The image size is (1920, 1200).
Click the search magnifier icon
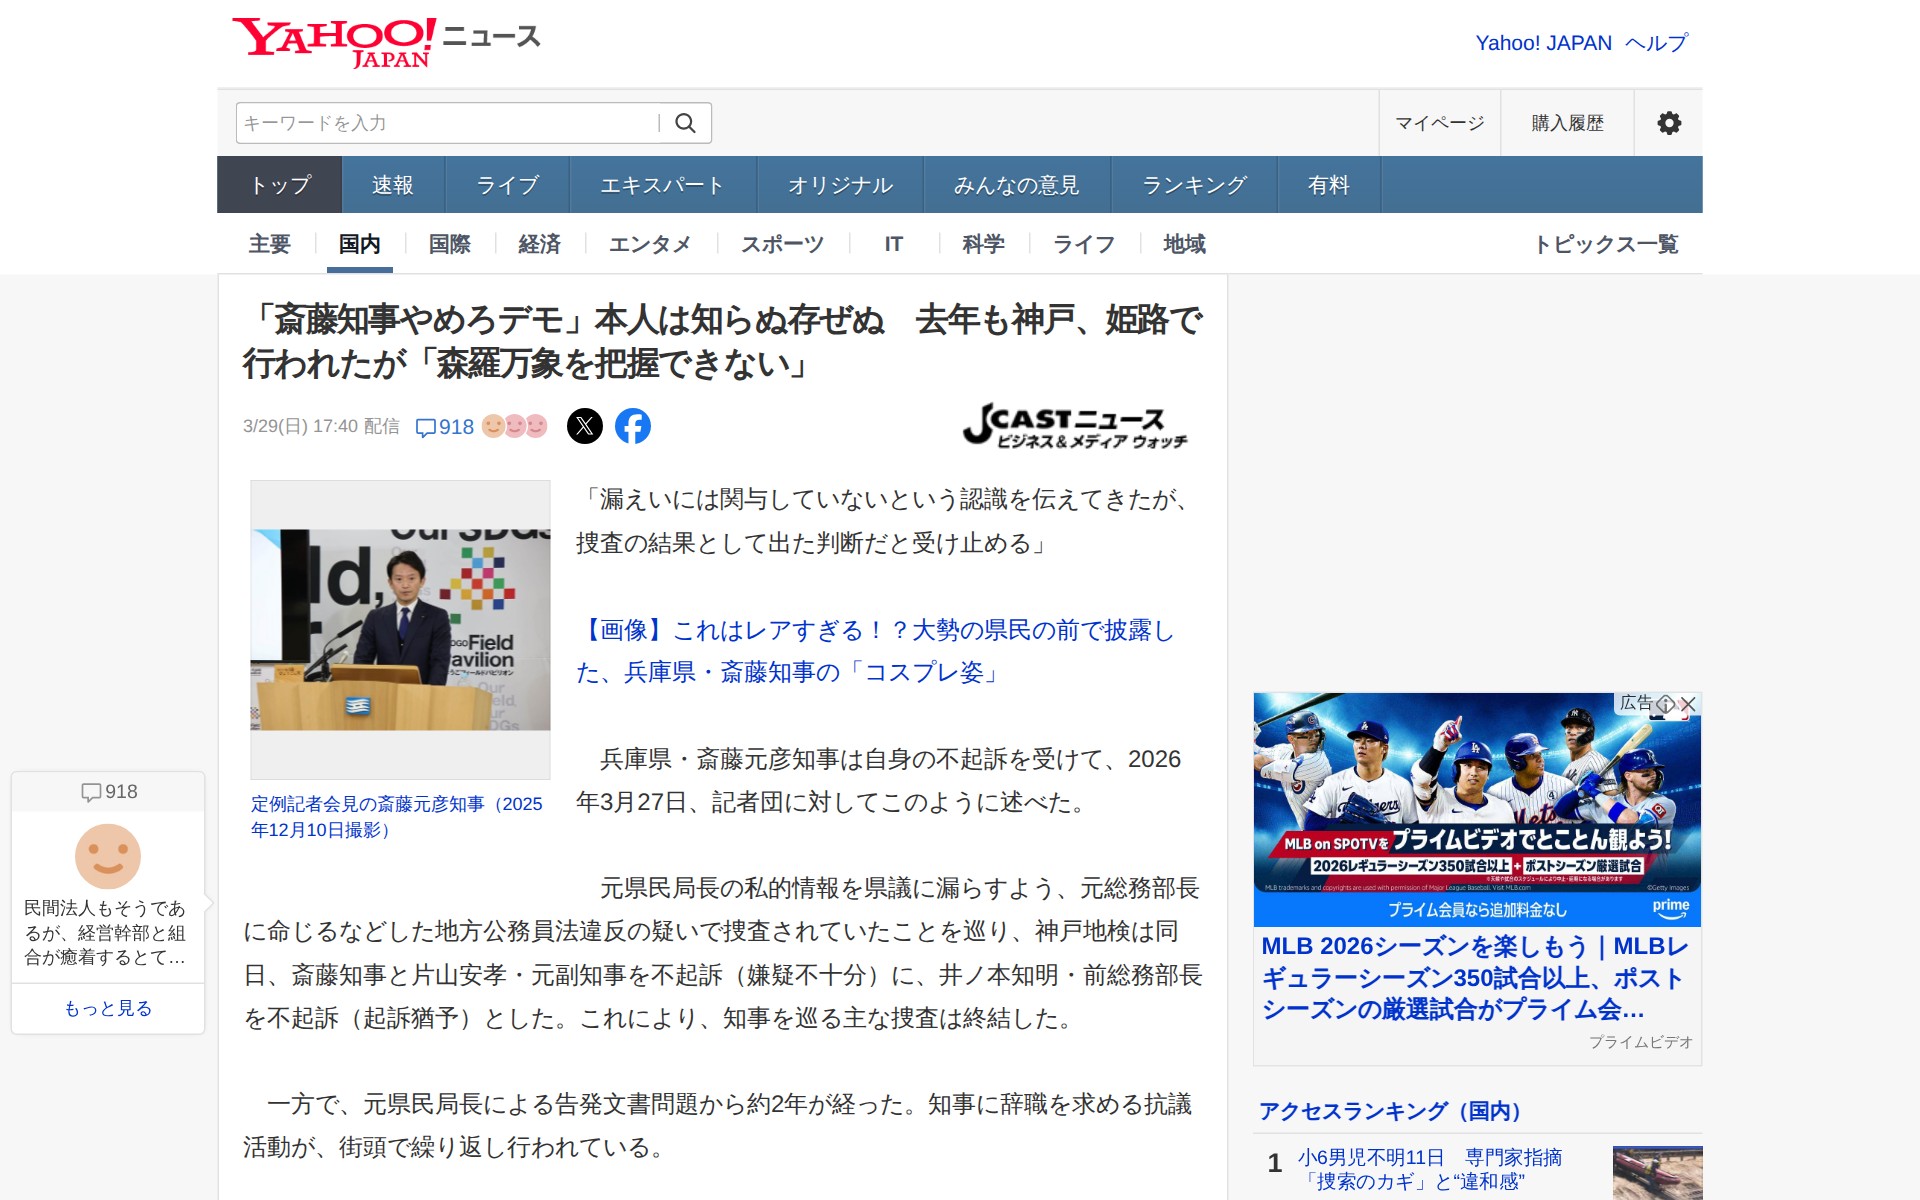(687, 122)
